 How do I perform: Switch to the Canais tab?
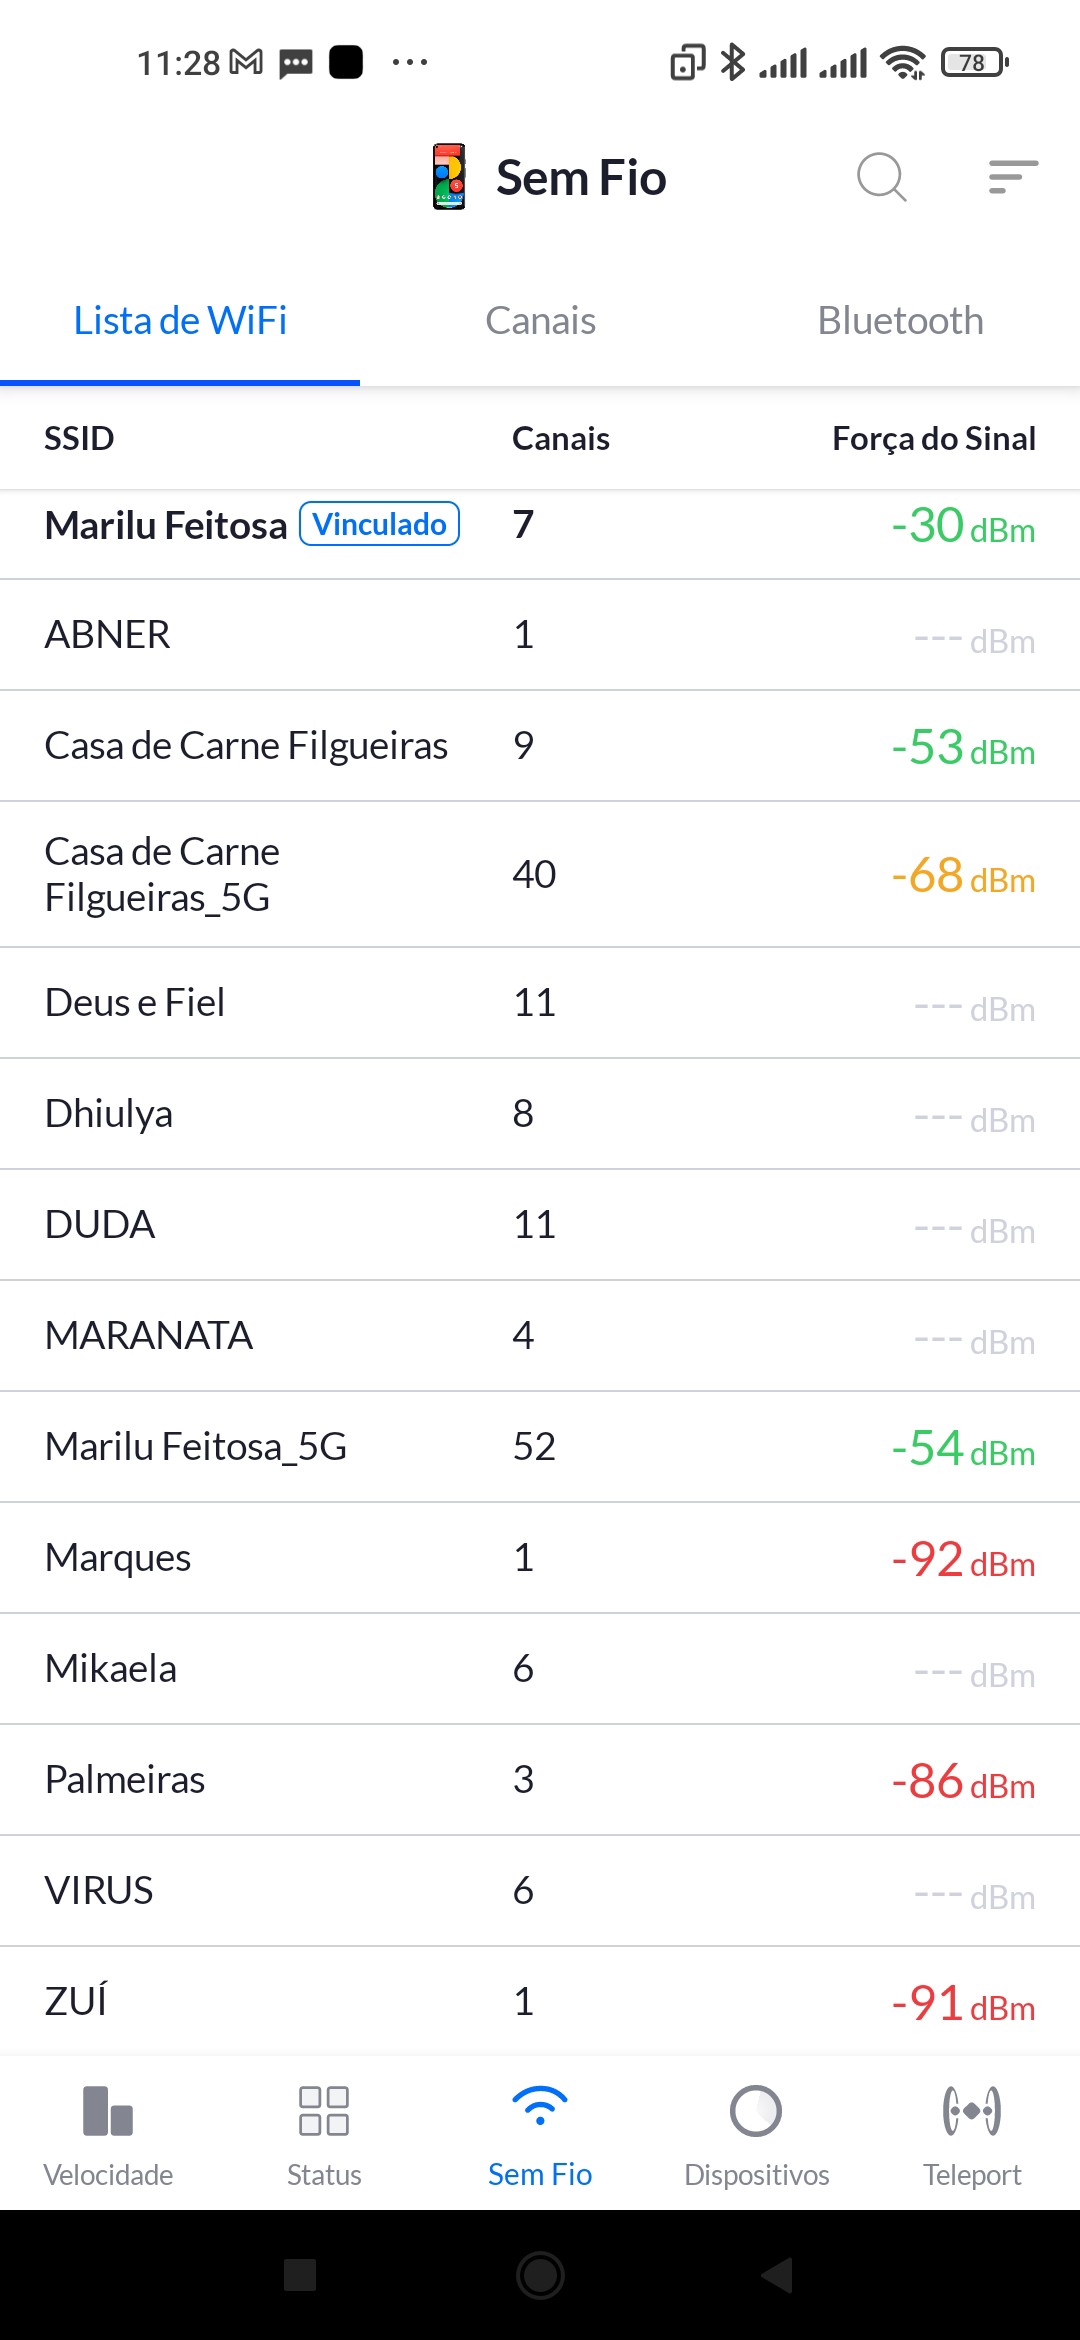tap(540, 321)
